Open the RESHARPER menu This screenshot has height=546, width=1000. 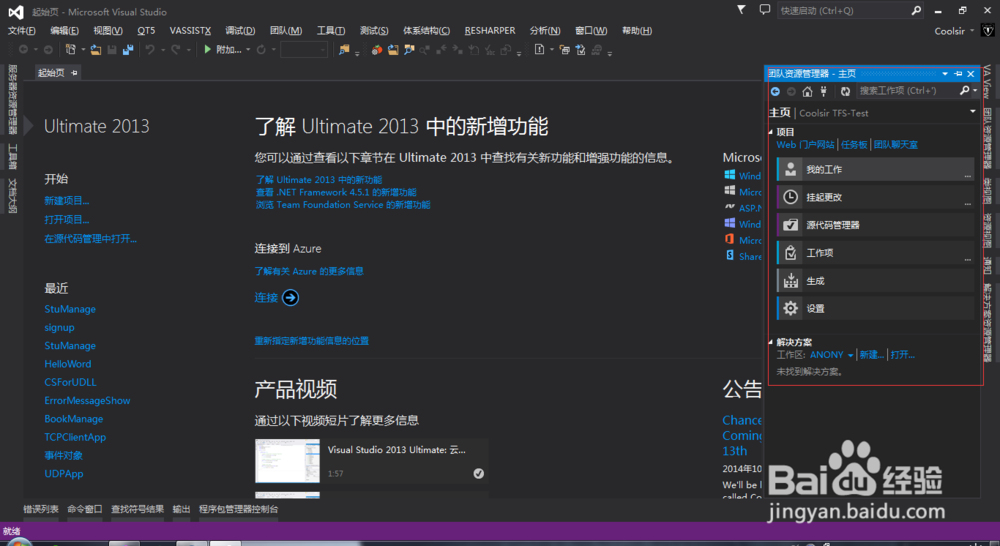pos(490,31)
